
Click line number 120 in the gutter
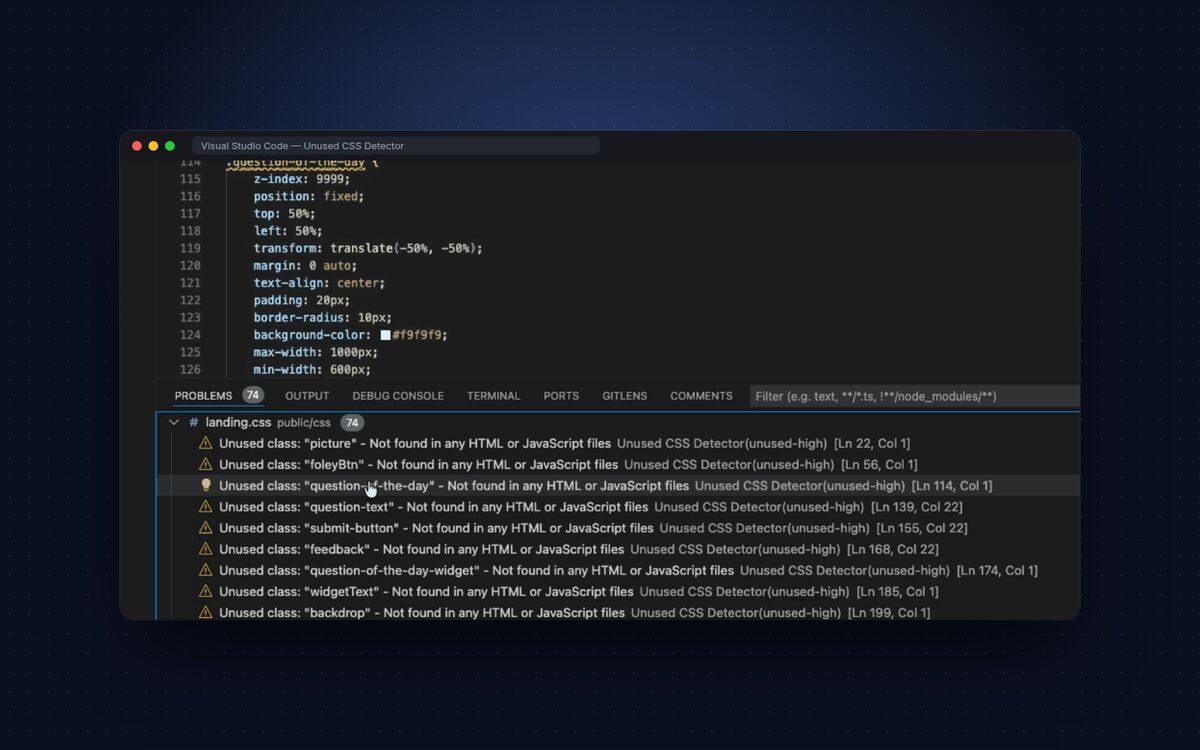190,265
